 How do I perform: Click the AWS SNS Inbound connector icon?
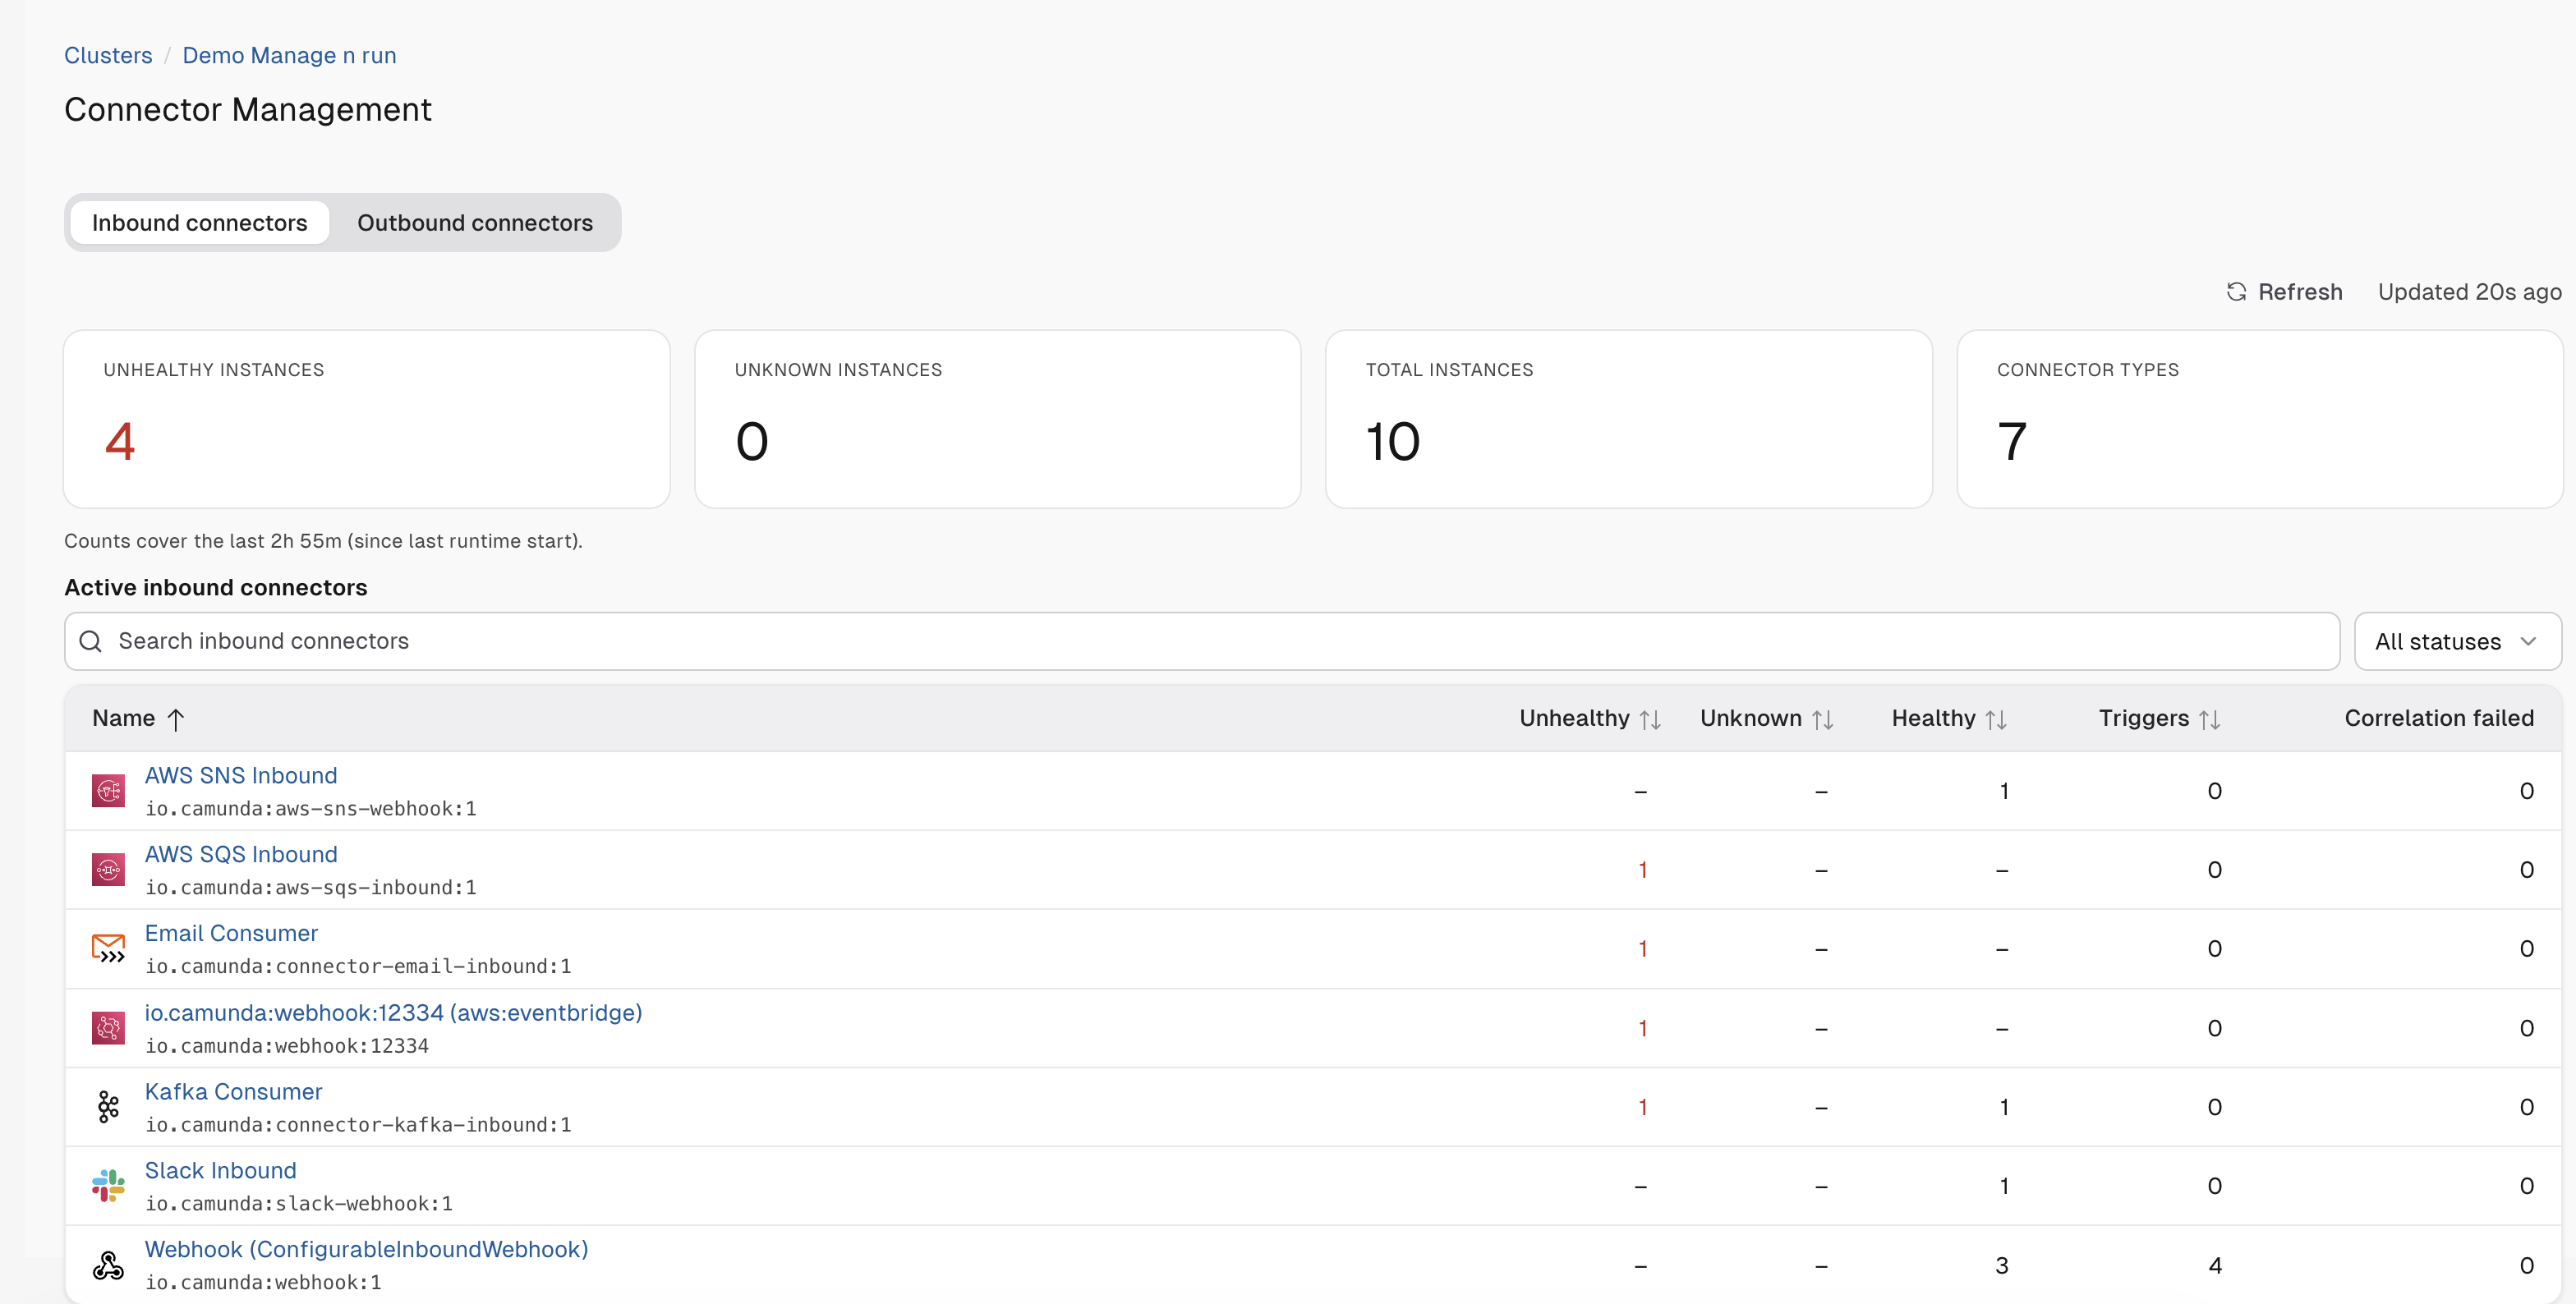108,791
